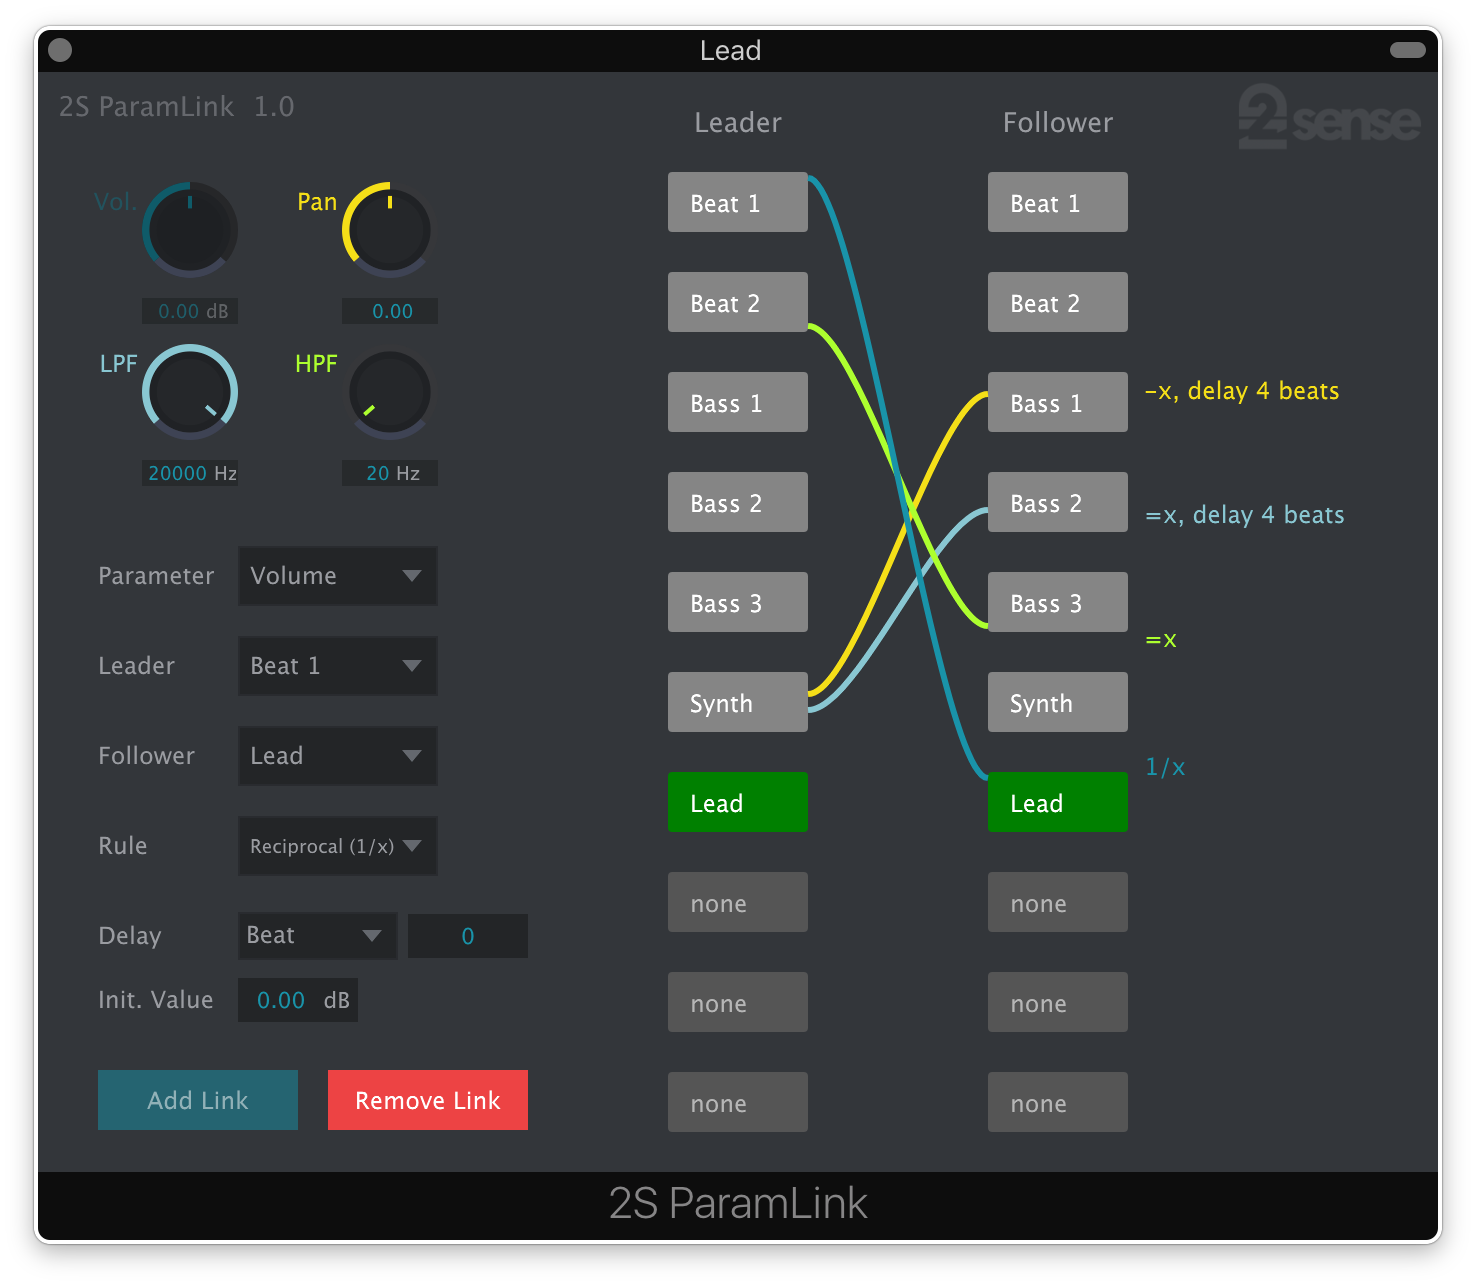This screenshot has height=1286, width=1476.
Task: Click the 20000 Hz LPF field
Action: tap(190, 473)
